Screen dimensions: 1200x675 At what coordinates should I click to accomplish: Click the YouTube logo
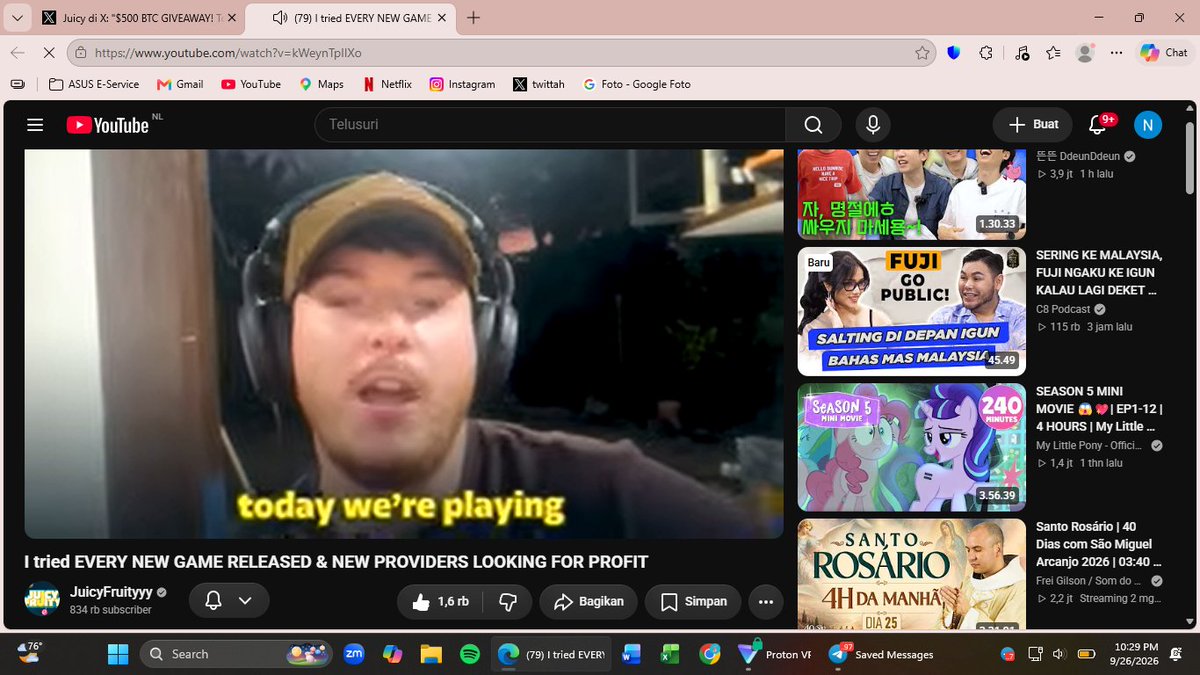click(108, 125)
